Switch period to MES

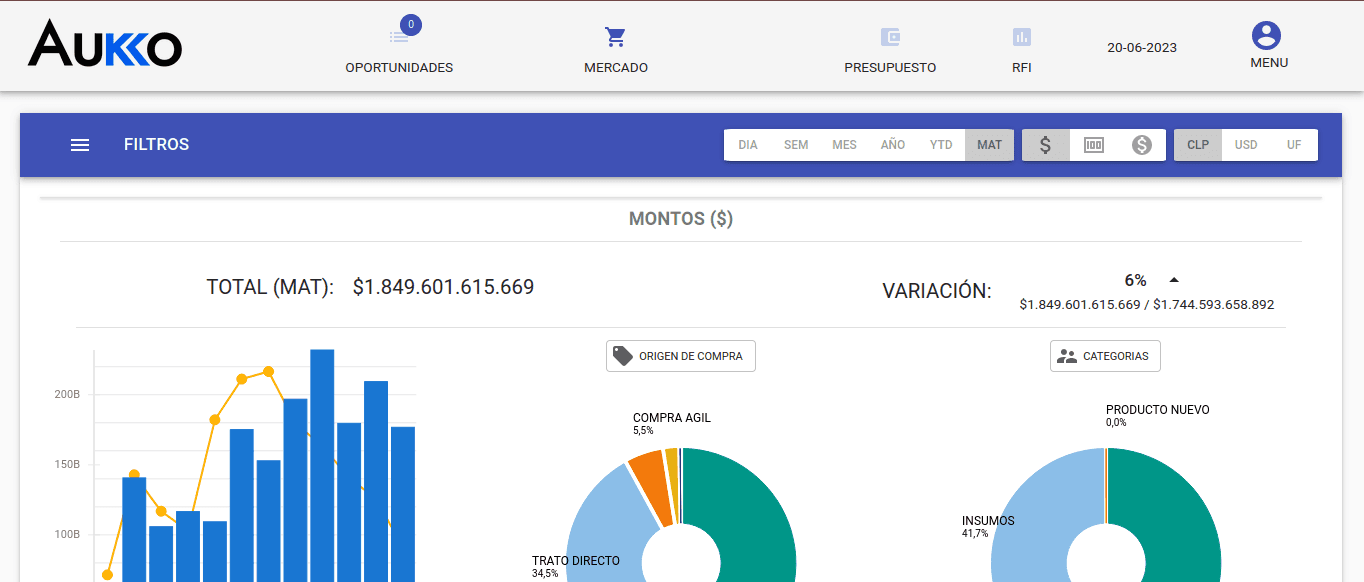pyautogui.click(x=844, y=145)
